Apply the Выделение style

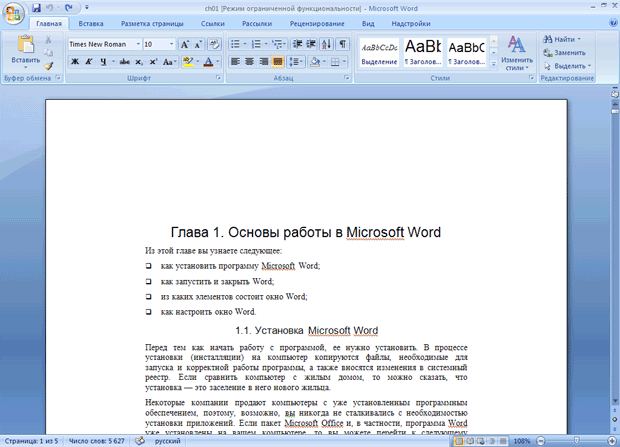tap(379, 53)
